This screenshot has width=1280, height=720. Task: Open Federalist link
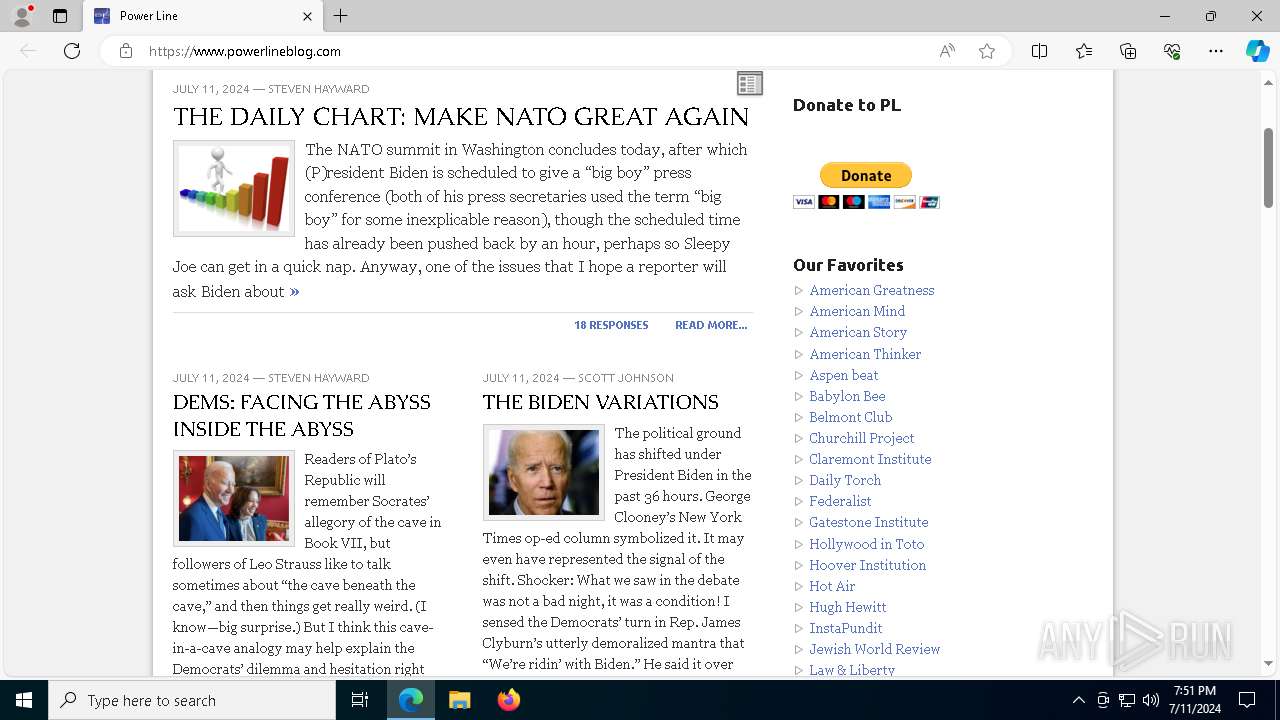pos(840,501)
